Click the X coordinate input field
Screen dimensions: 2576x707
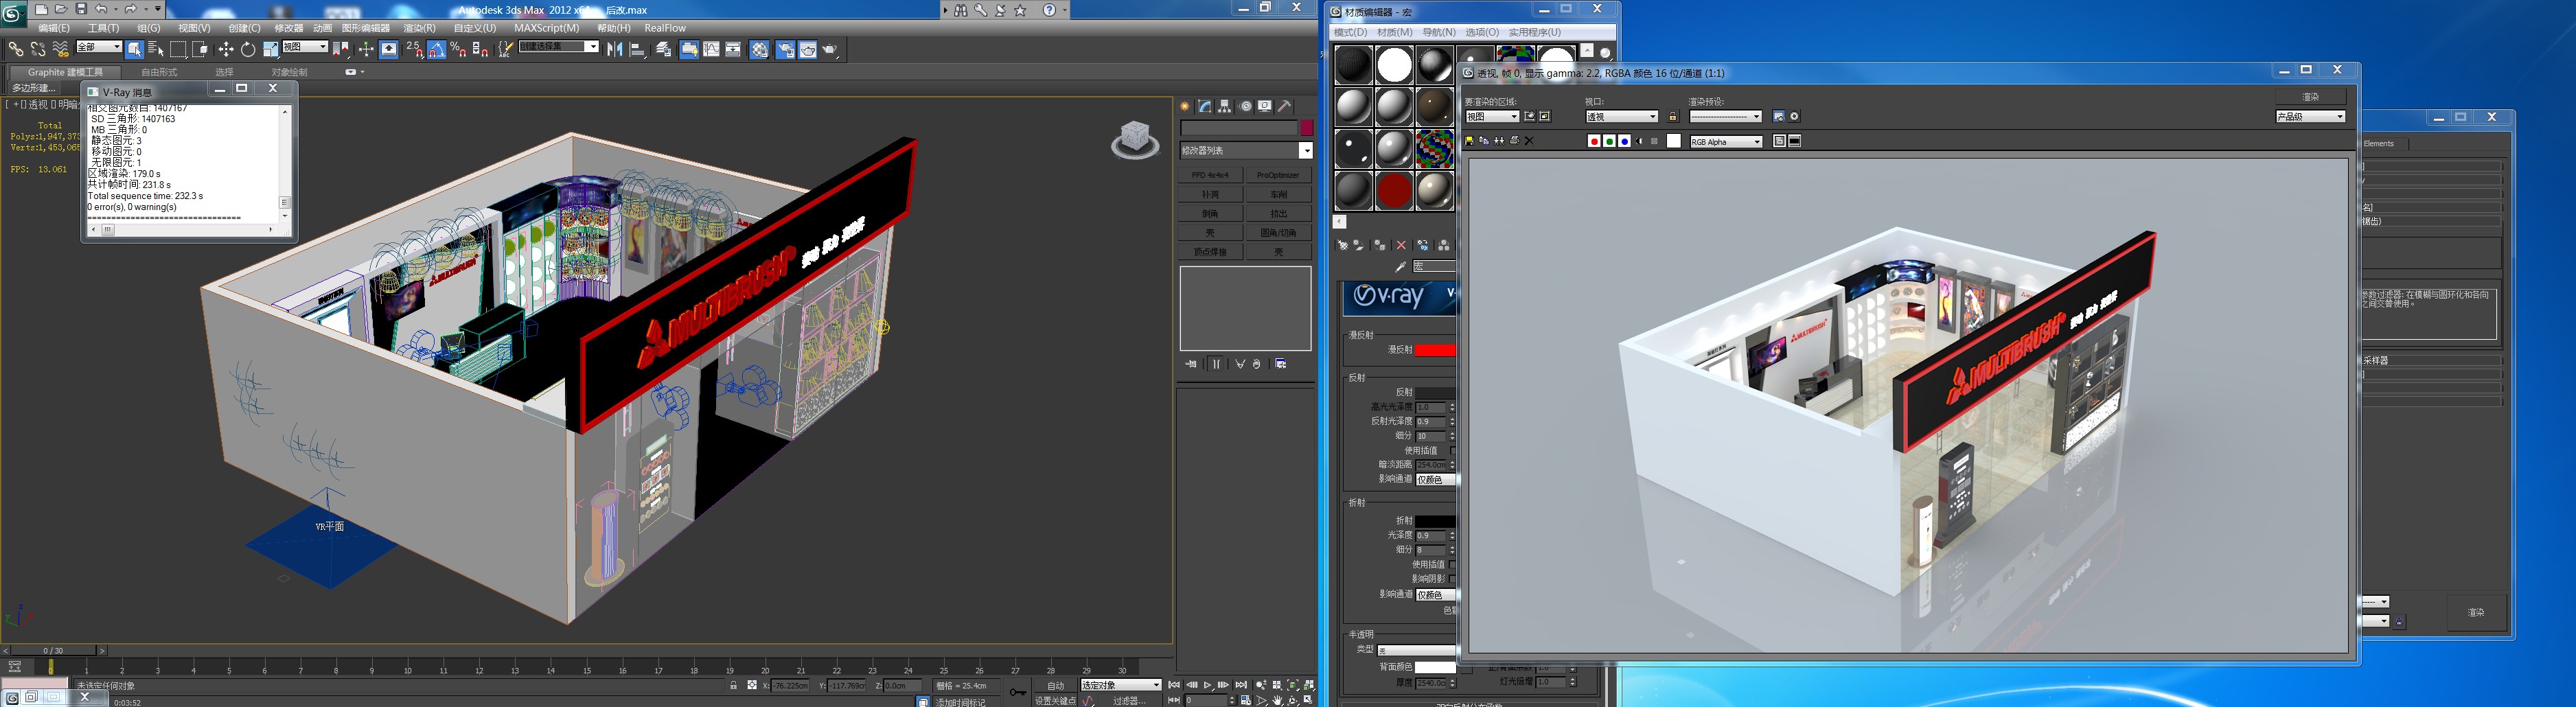(790, 686)
